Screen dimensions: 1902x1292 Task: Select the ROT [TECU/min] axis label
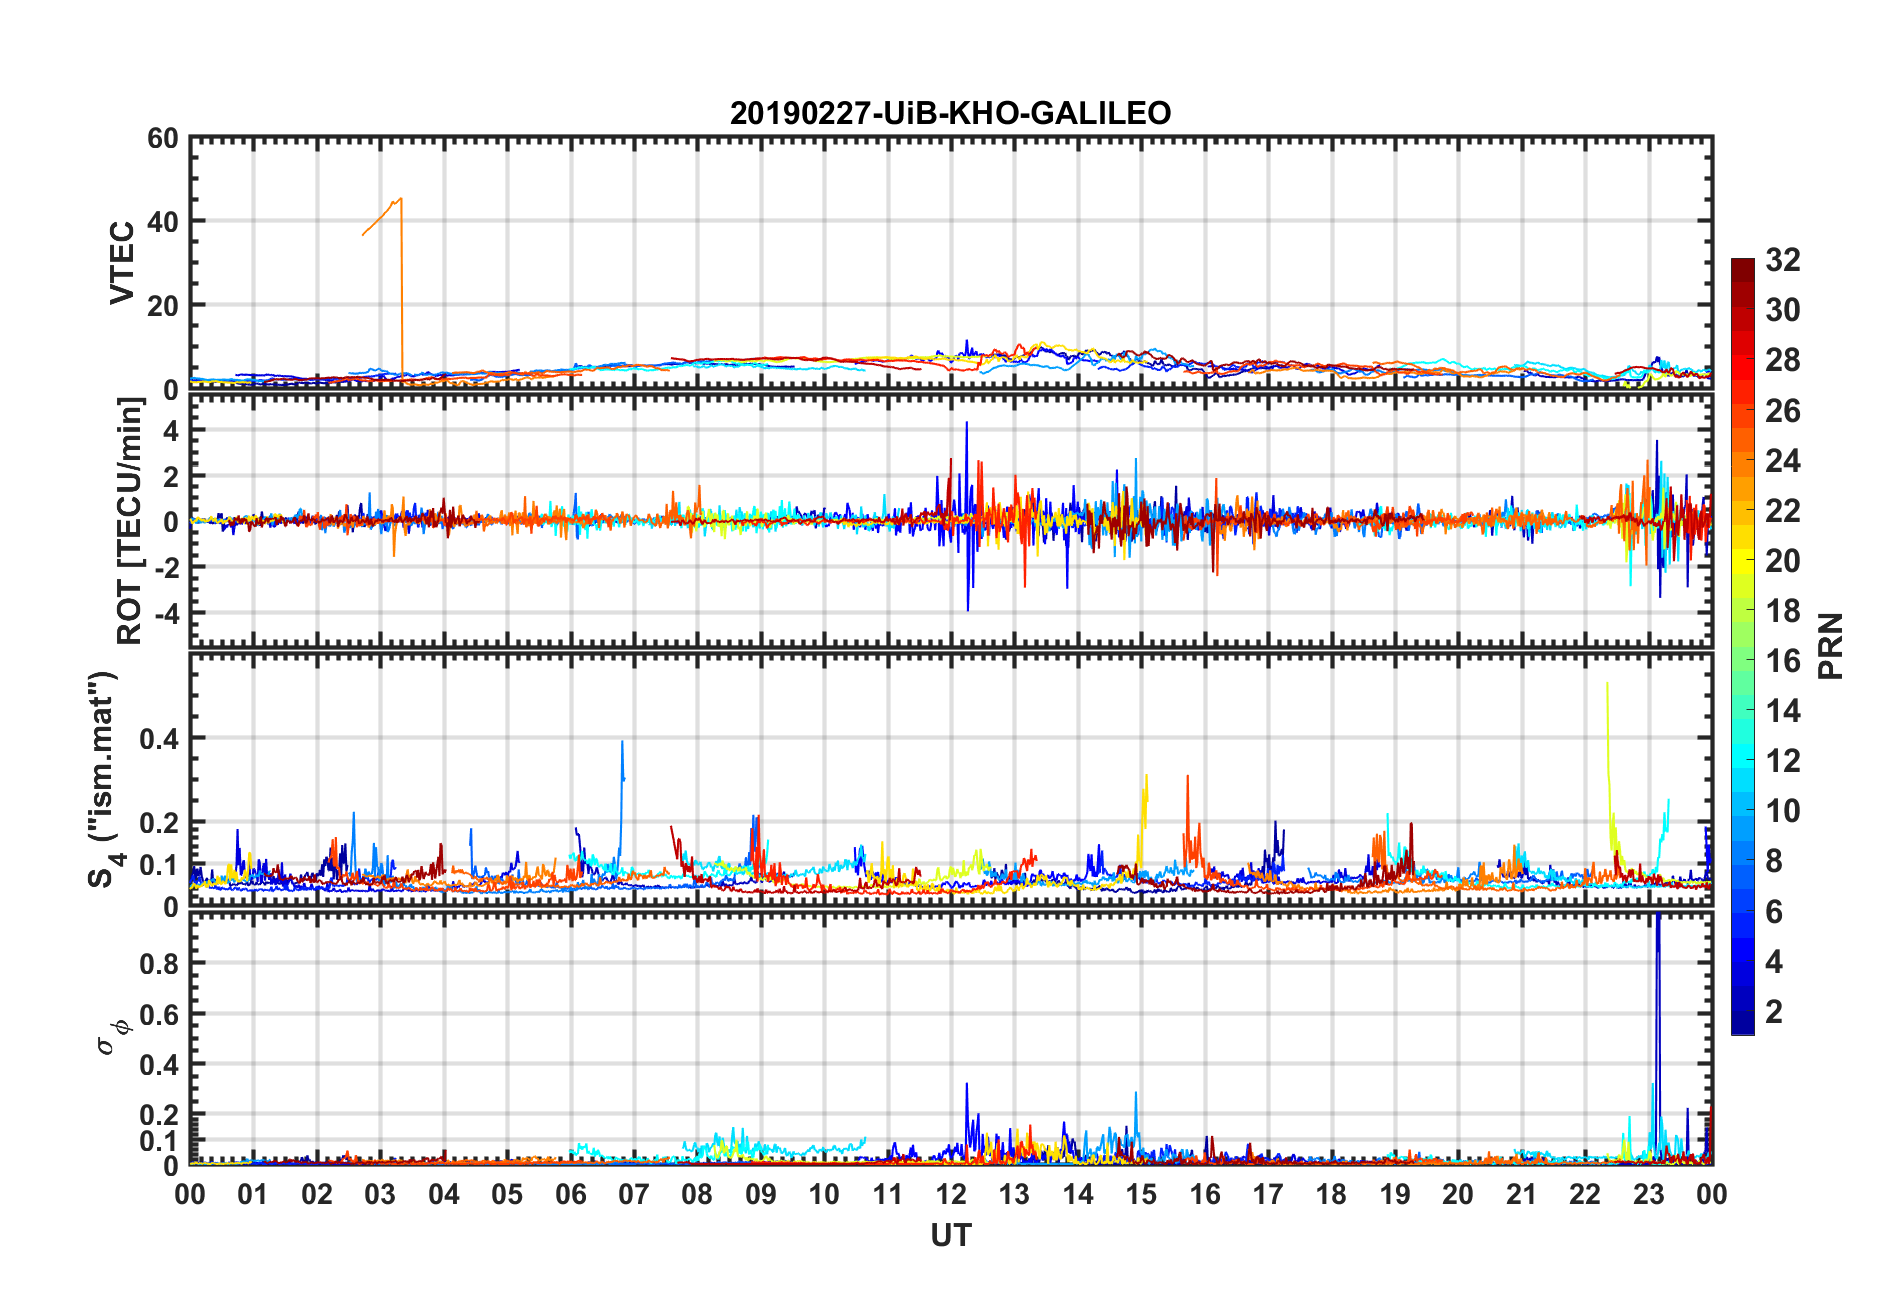131,521
